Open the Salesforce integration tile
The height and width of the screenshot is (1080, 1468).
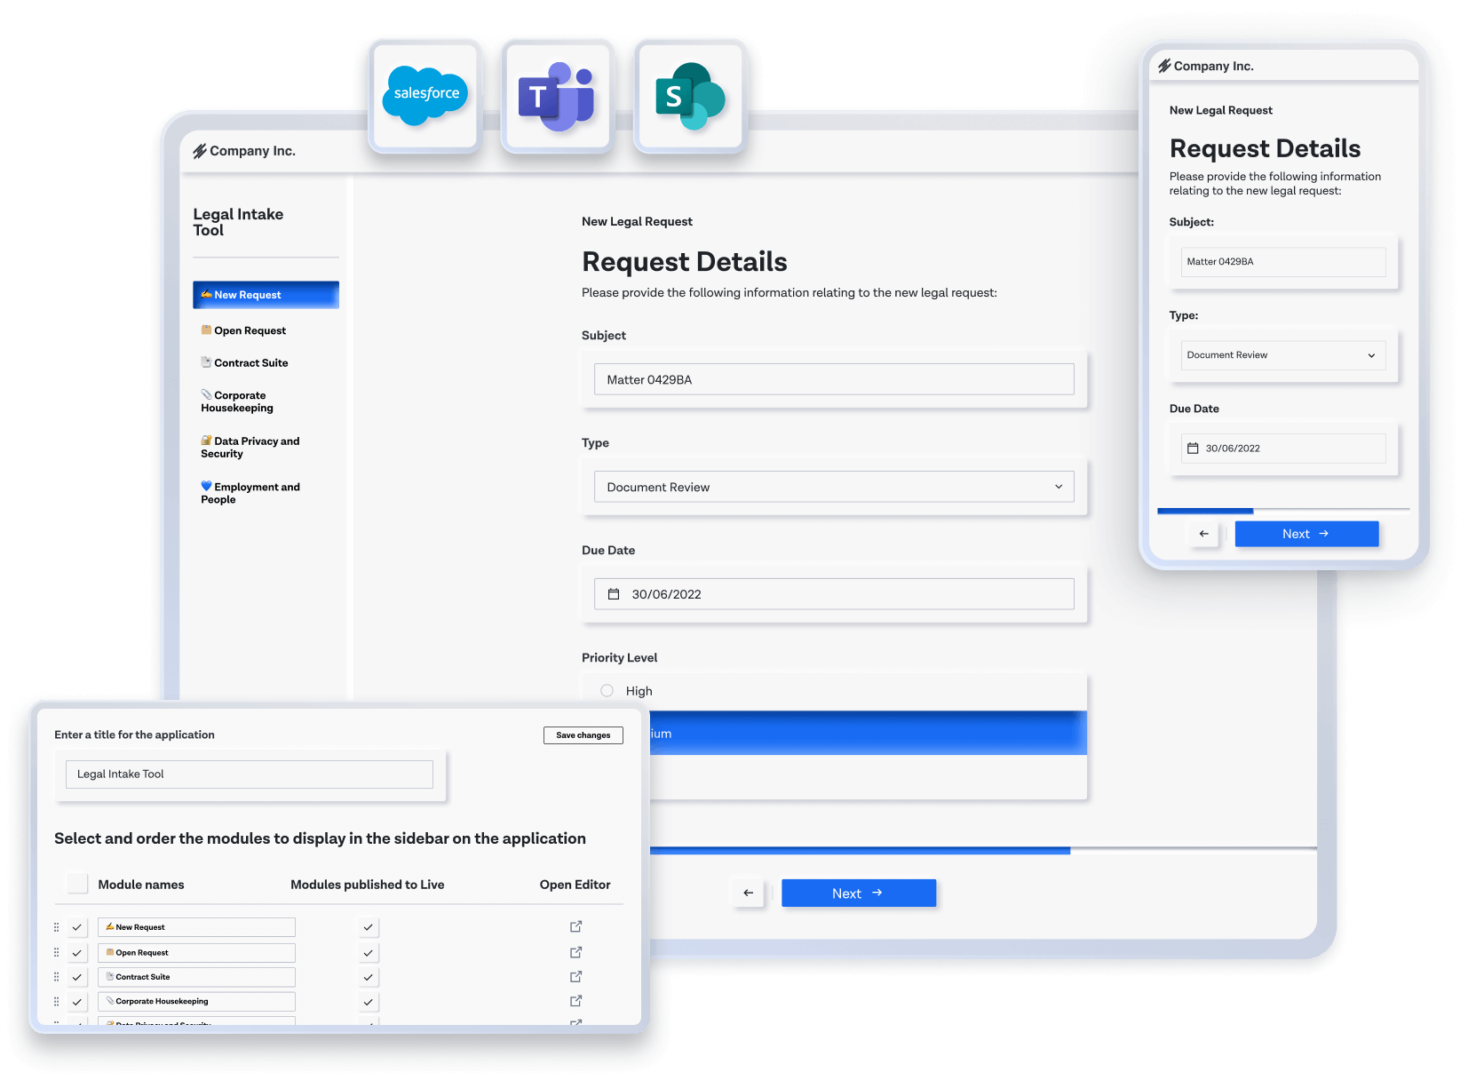(426, 96)
